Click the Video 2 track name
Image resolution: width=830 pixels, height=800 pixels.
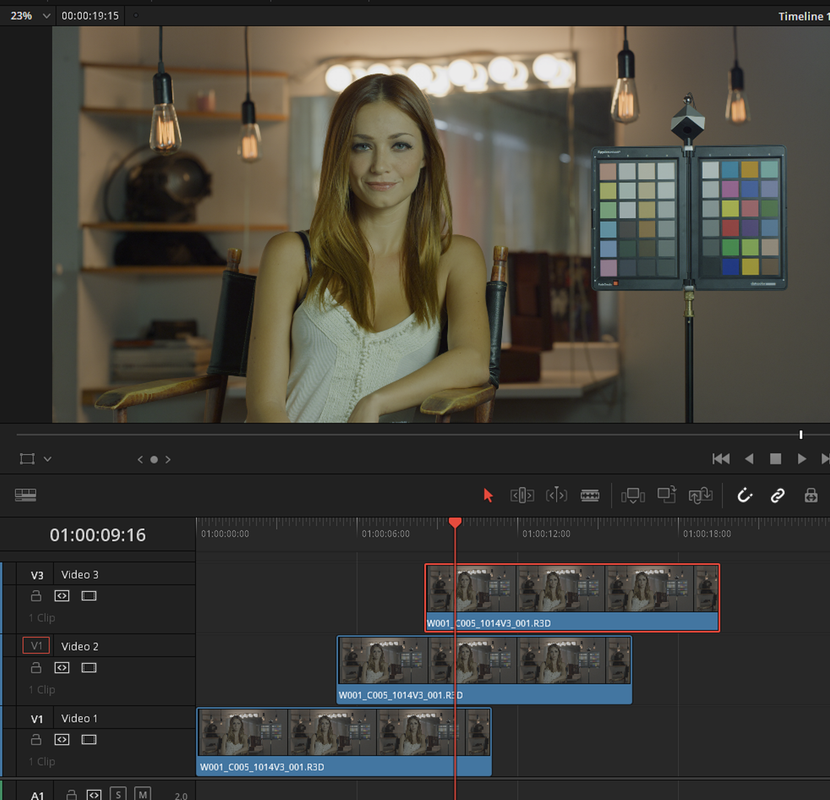[x=80, y=646]
